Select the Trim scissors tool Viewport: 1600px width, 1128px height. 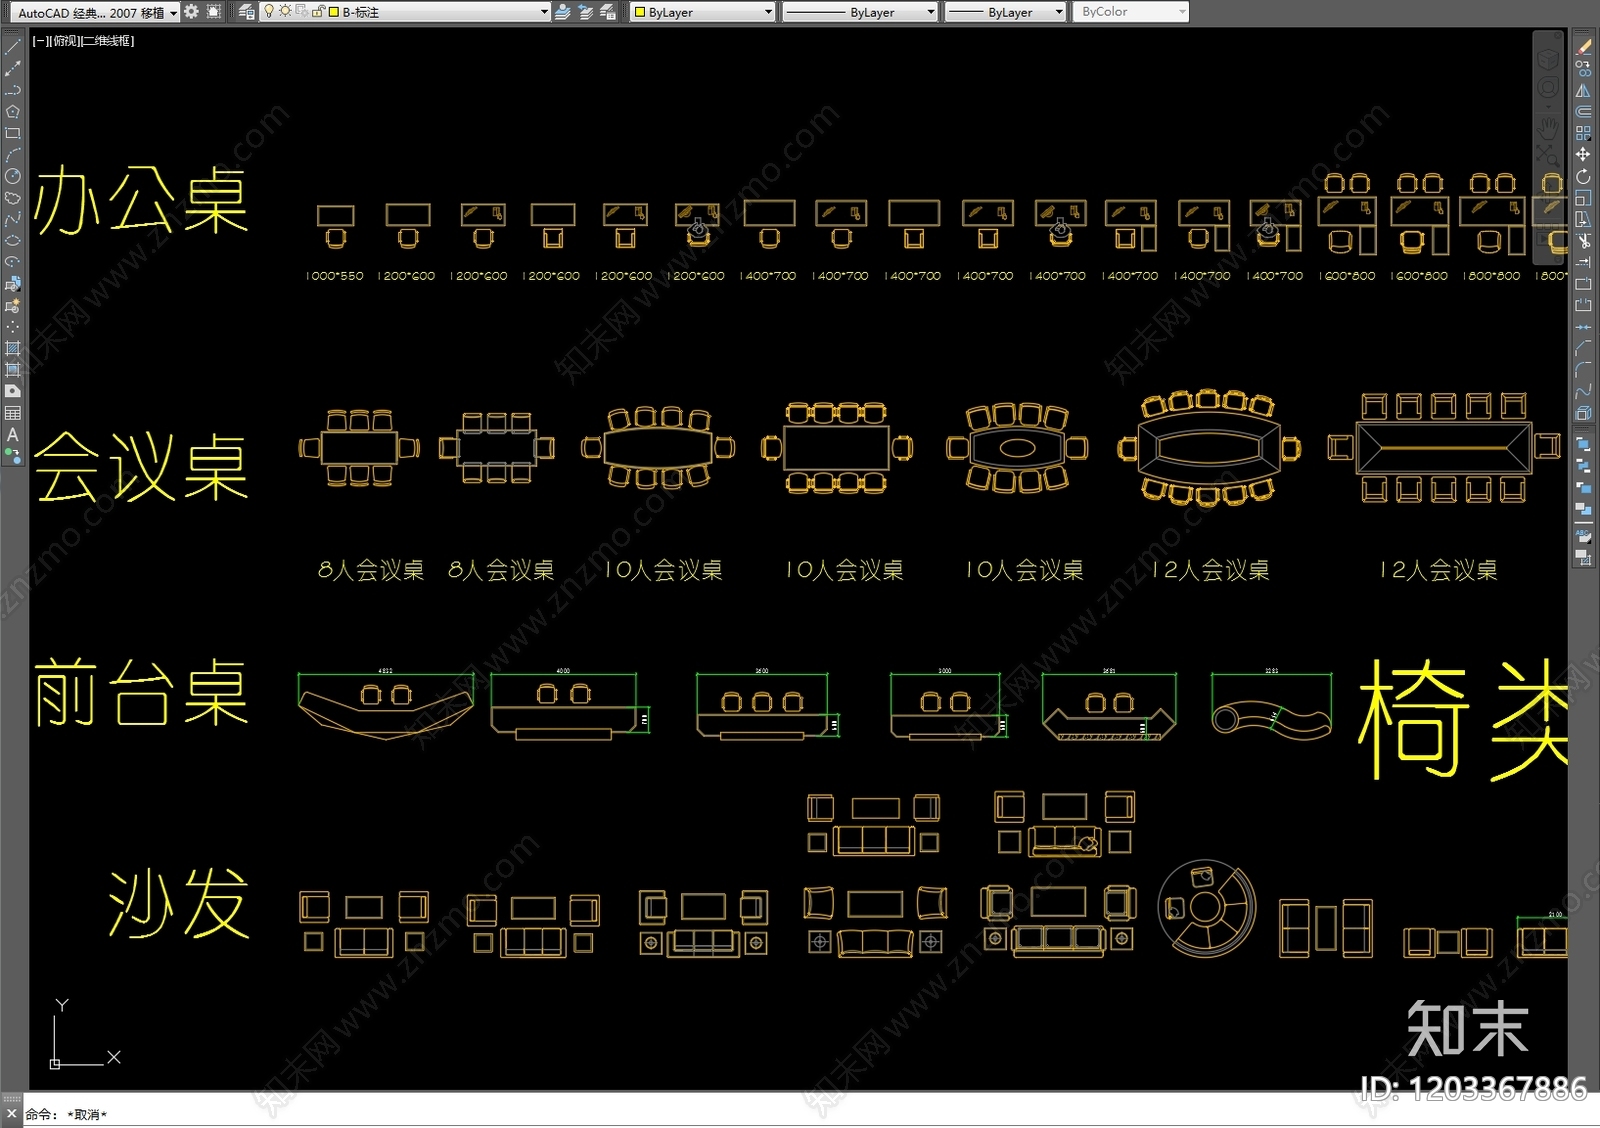[x=1583, y=241]
